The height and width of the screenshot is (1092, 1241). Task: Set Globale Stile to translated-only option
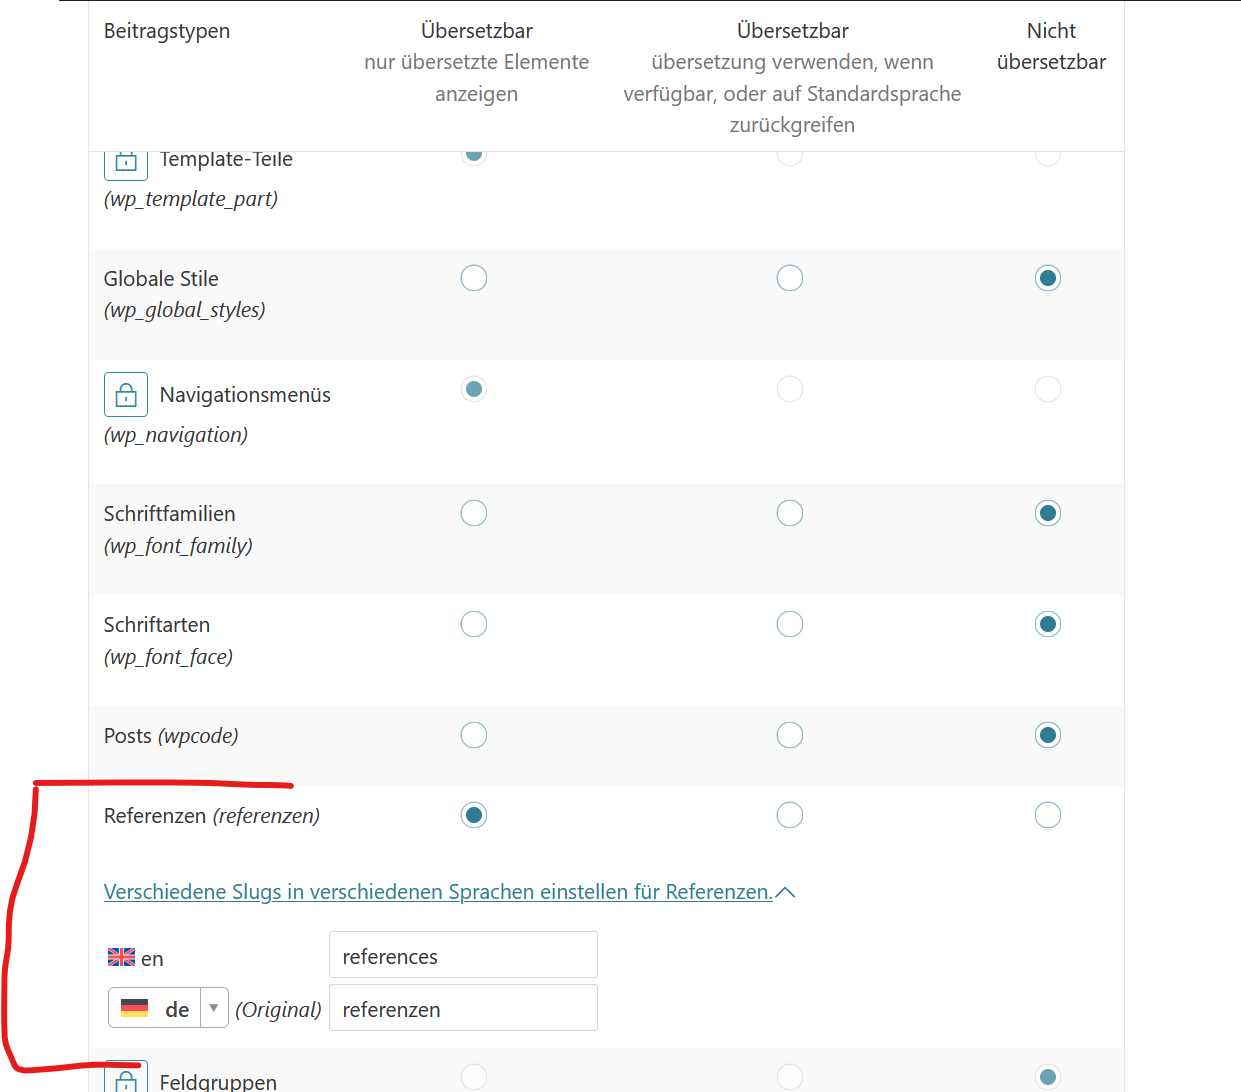point(474,278)
